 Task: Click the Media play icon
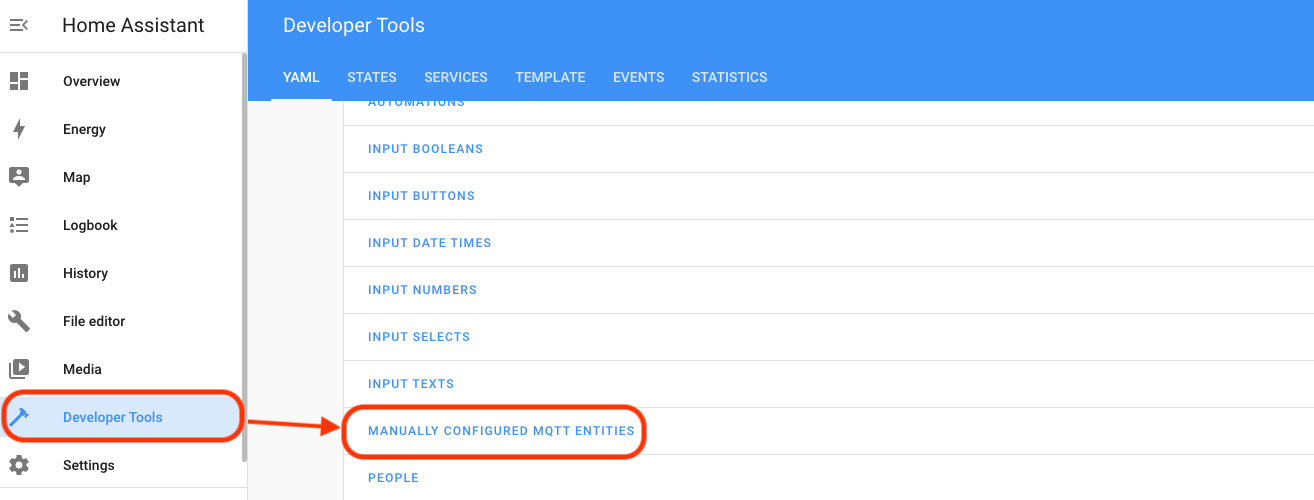pyautogui.click(x=19, y=369)
